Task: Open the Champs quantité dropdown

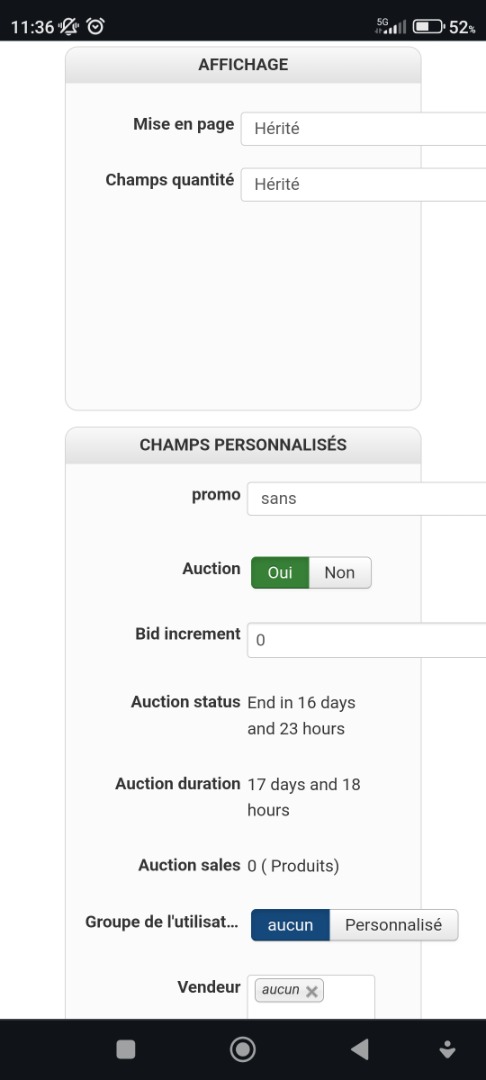Action: click(363, 185)
